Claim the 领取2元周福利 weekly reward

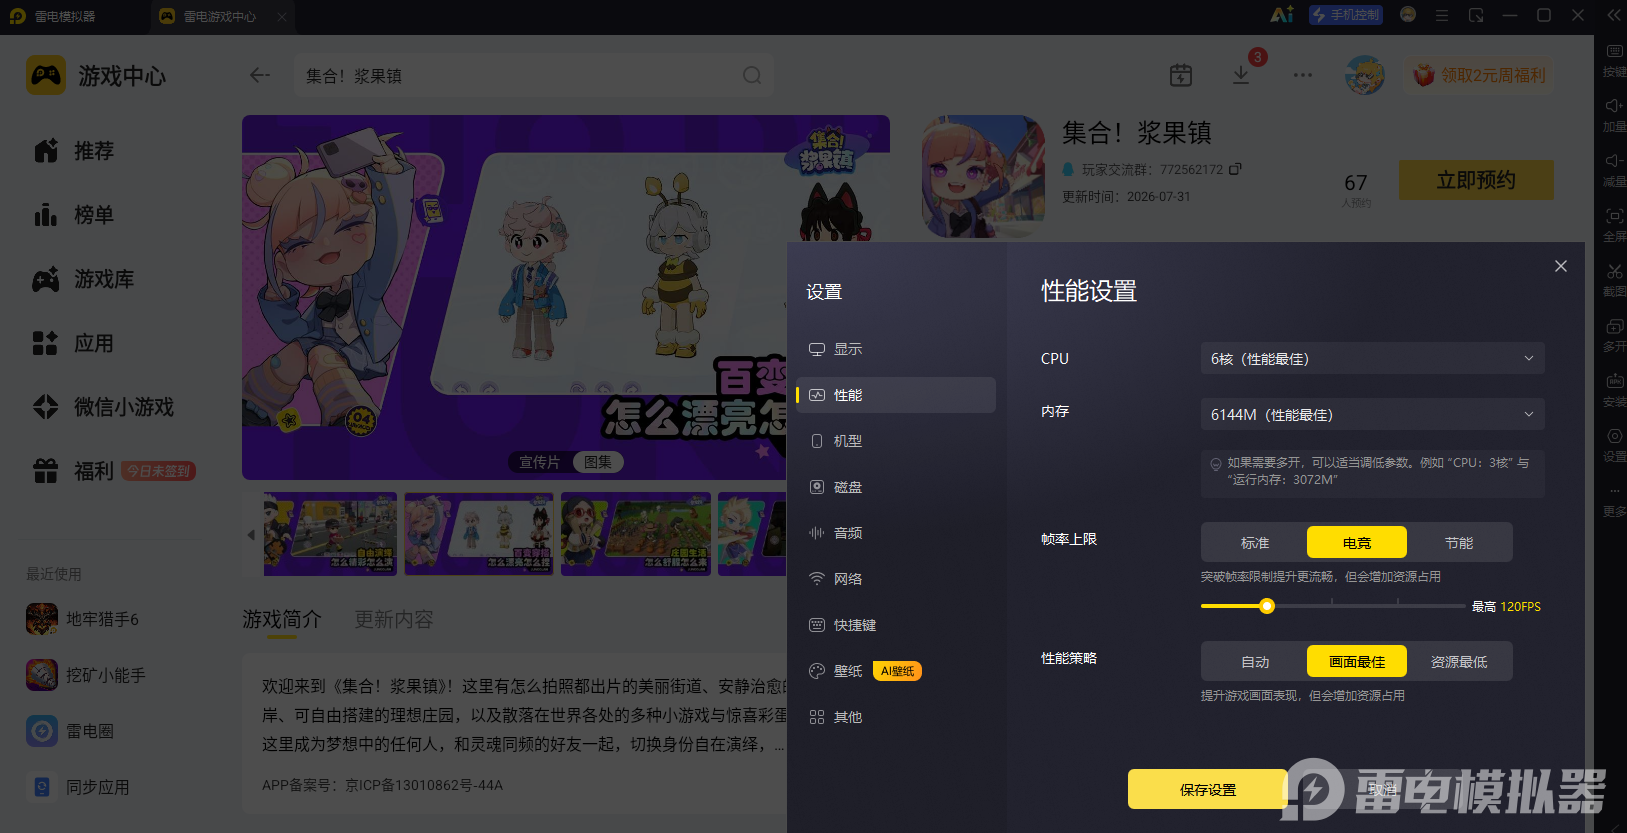(x=1479, y=75)
